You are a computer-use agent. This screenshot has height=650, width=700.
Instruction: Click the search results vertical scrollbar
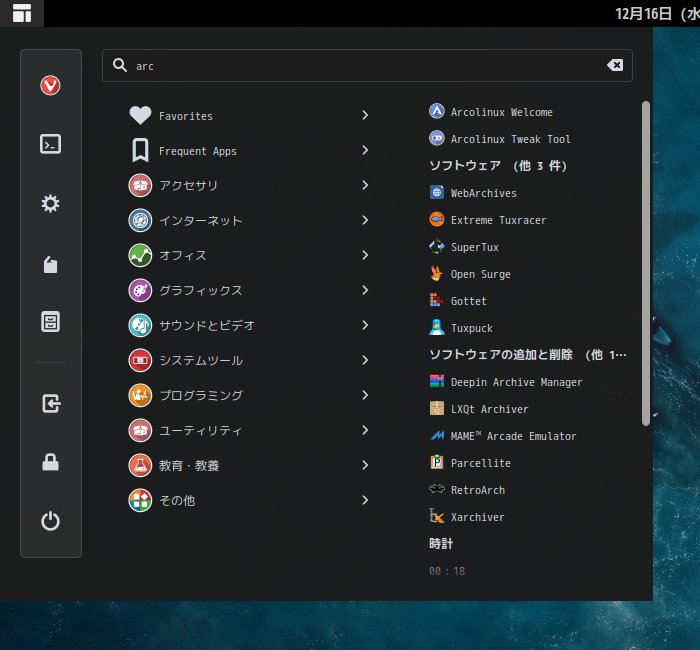(x=646, y=263)
